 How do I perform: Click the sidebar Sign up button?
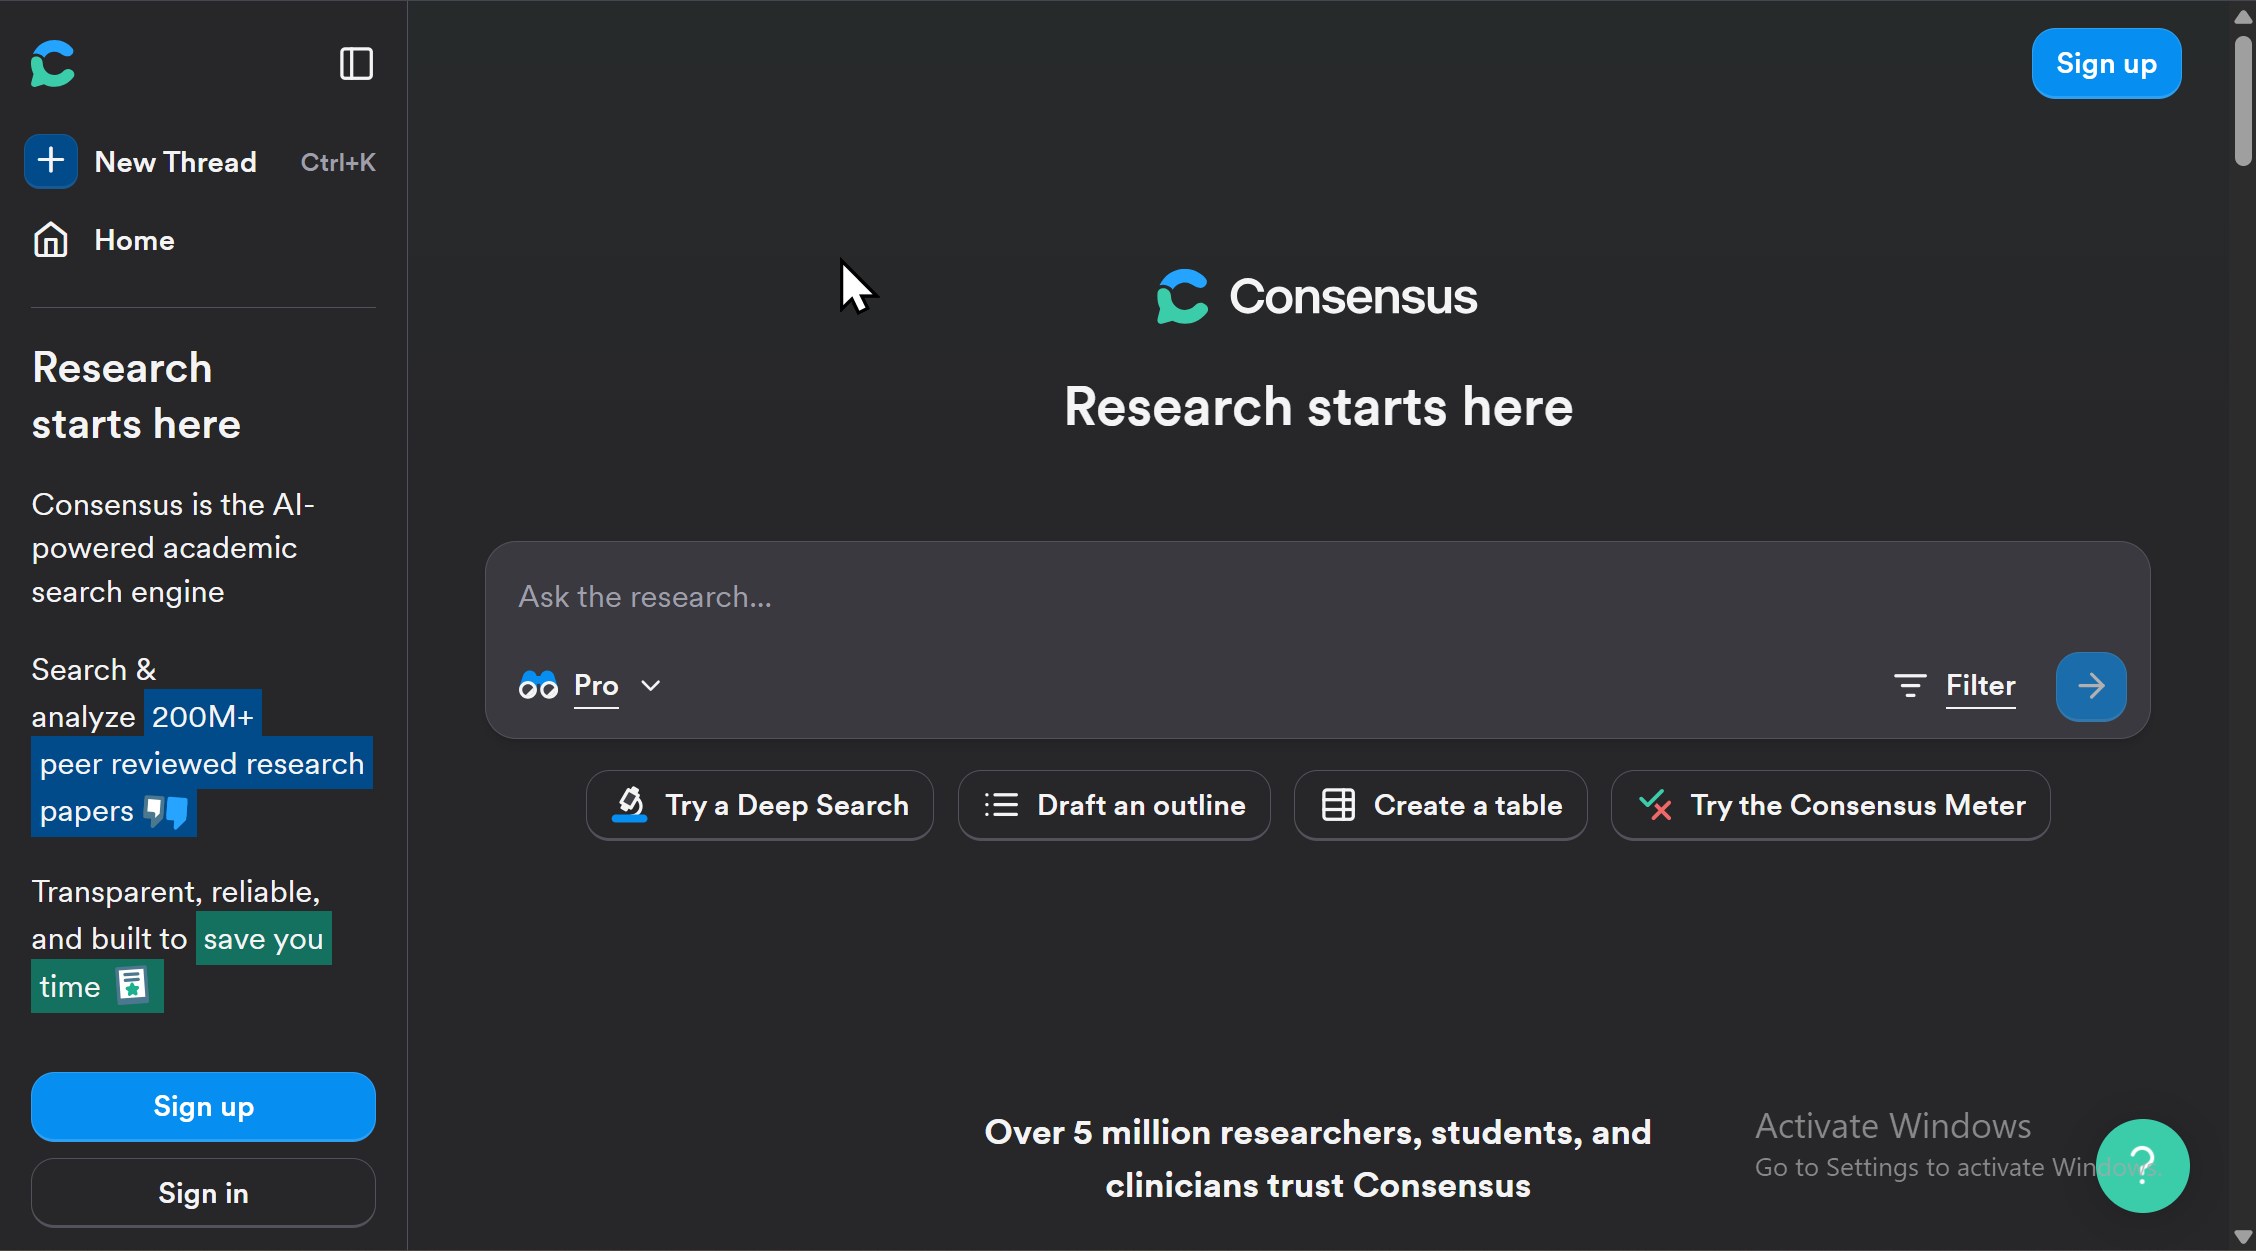[203, 1106]
